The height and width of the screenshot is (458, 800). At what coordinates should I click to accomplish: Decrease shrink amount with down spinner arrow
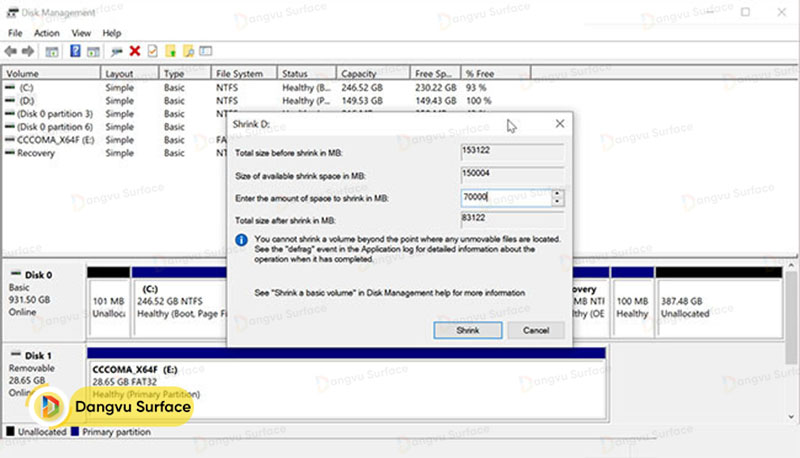pos(558,202)
